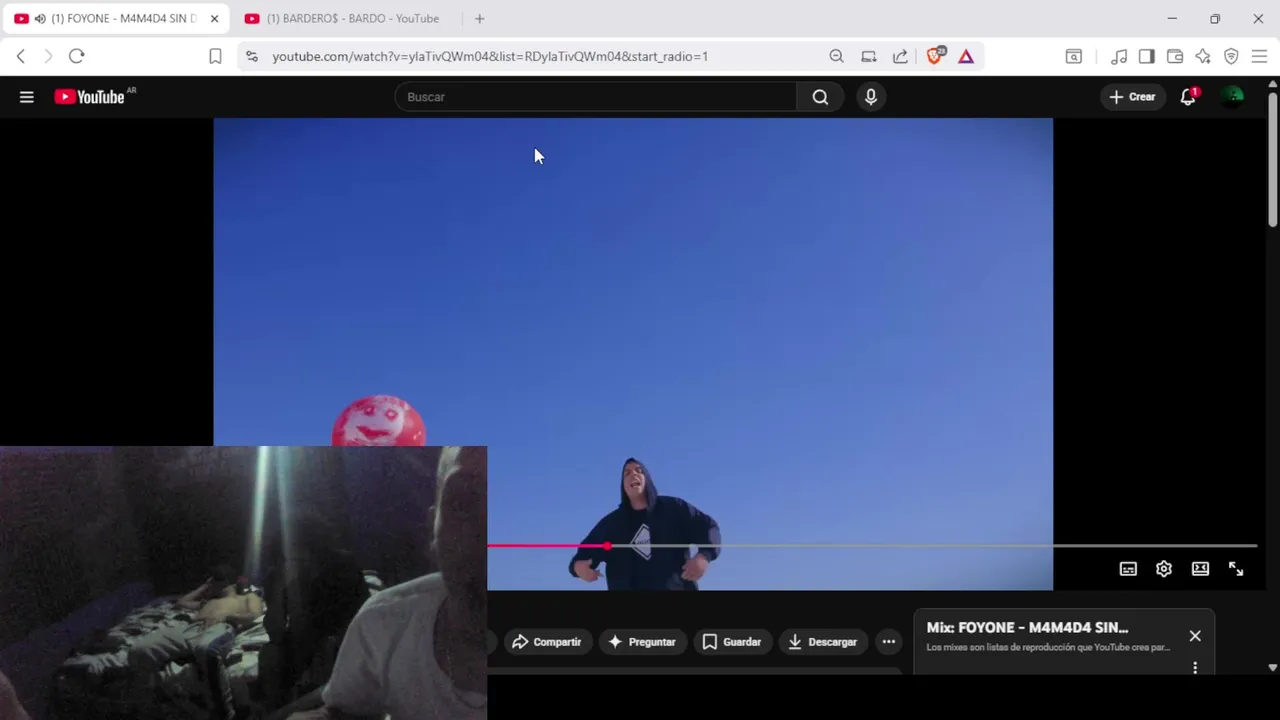Click the Mix: FOYONE - M4M4D4 SIN title
Screen dimensions: 1280x720
(x=1027, y=628)
